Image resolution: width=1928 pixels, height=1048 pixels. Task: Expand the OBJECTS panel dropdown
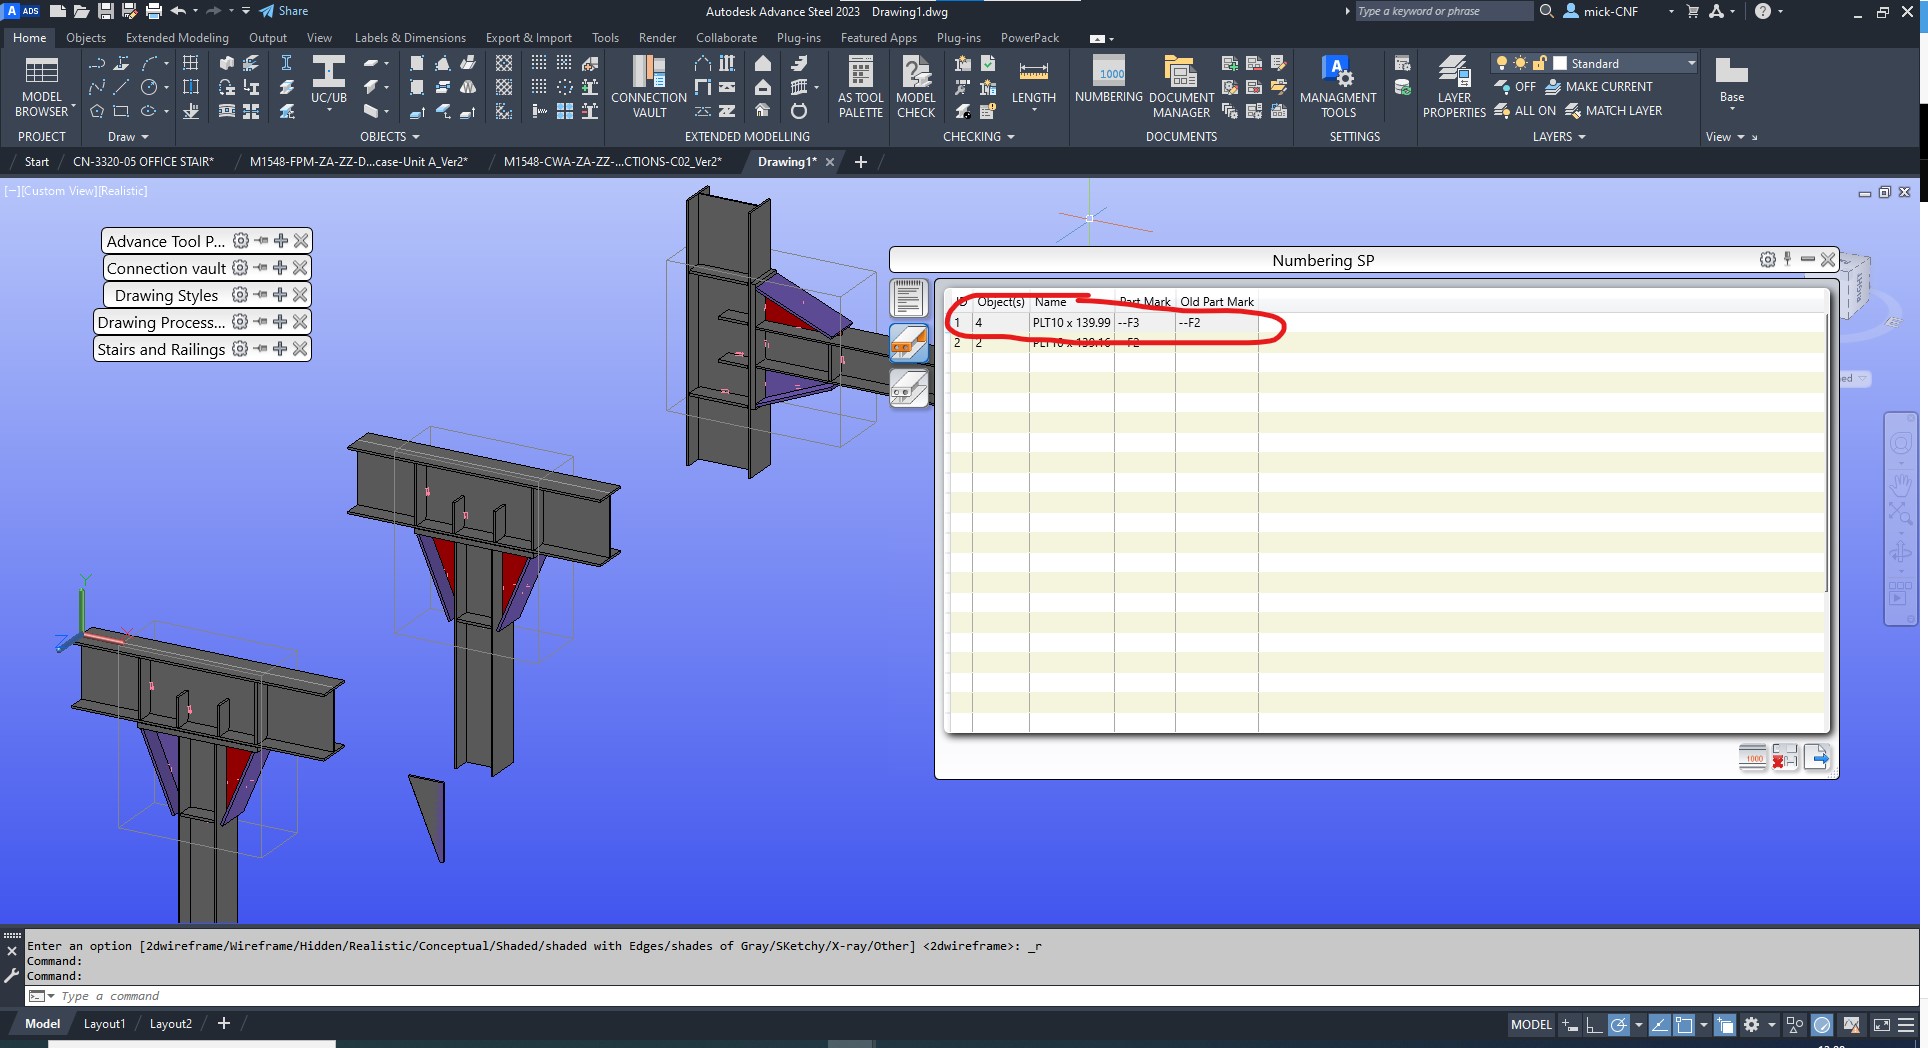tap(416, 137)
